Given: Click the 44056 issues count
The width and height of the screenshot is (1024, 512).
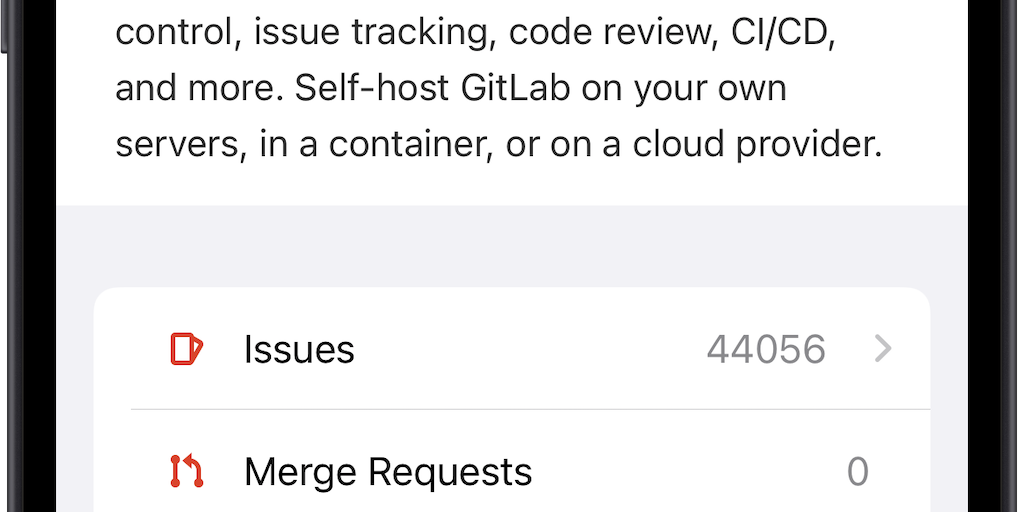Looking at the screenshot, I should tap(766, 349).
